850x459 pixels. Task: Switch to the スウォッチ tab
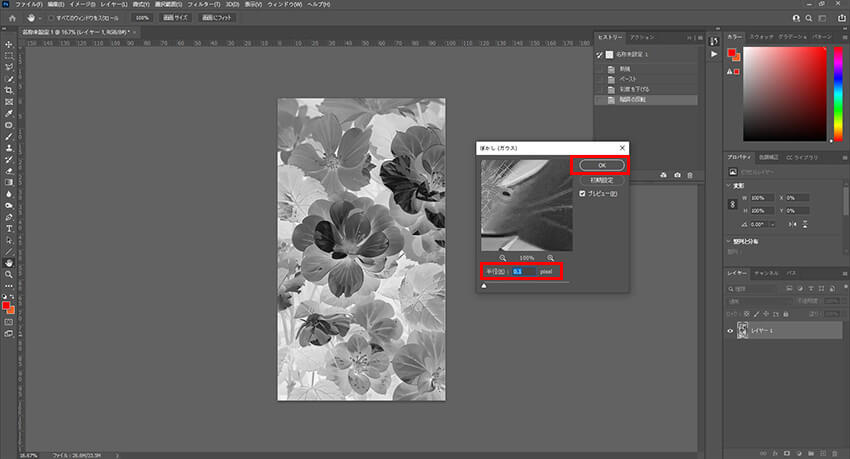click(x=762, y=37)
